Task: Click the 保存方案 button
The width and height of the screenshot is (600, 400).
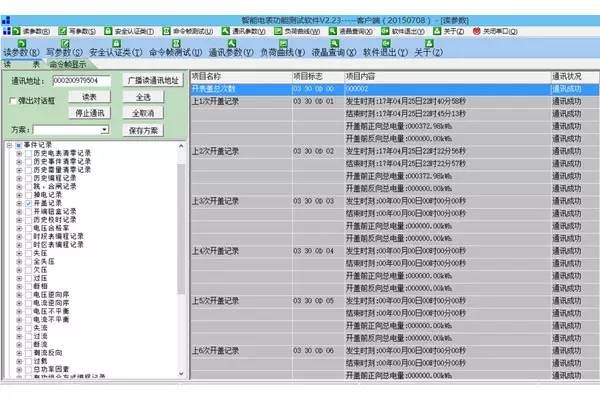Action: coord(143,131)
